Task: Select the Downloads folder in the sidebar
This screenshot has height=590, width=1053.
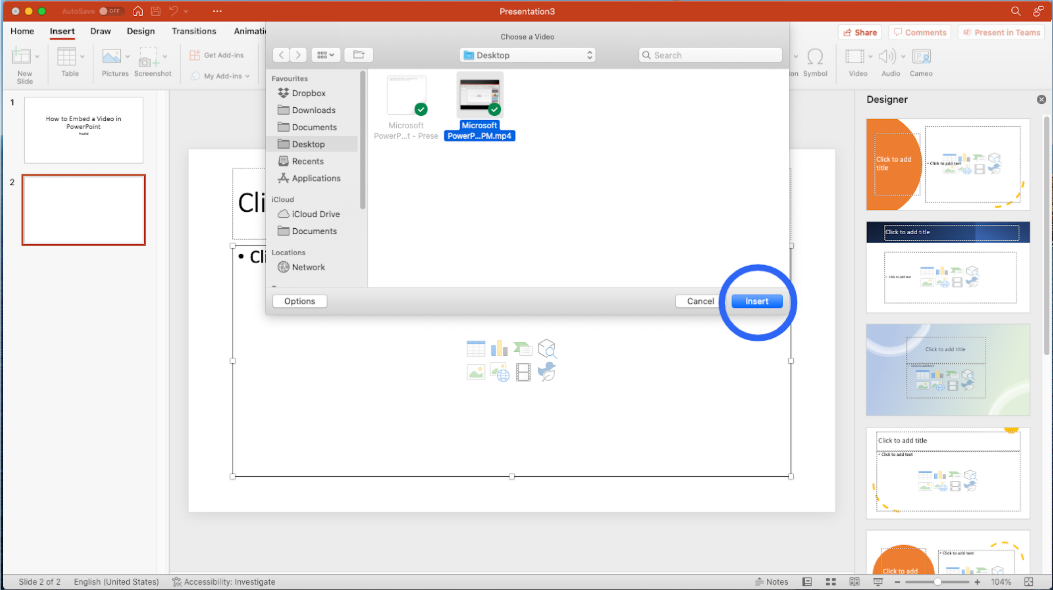Action: point(313,110)
